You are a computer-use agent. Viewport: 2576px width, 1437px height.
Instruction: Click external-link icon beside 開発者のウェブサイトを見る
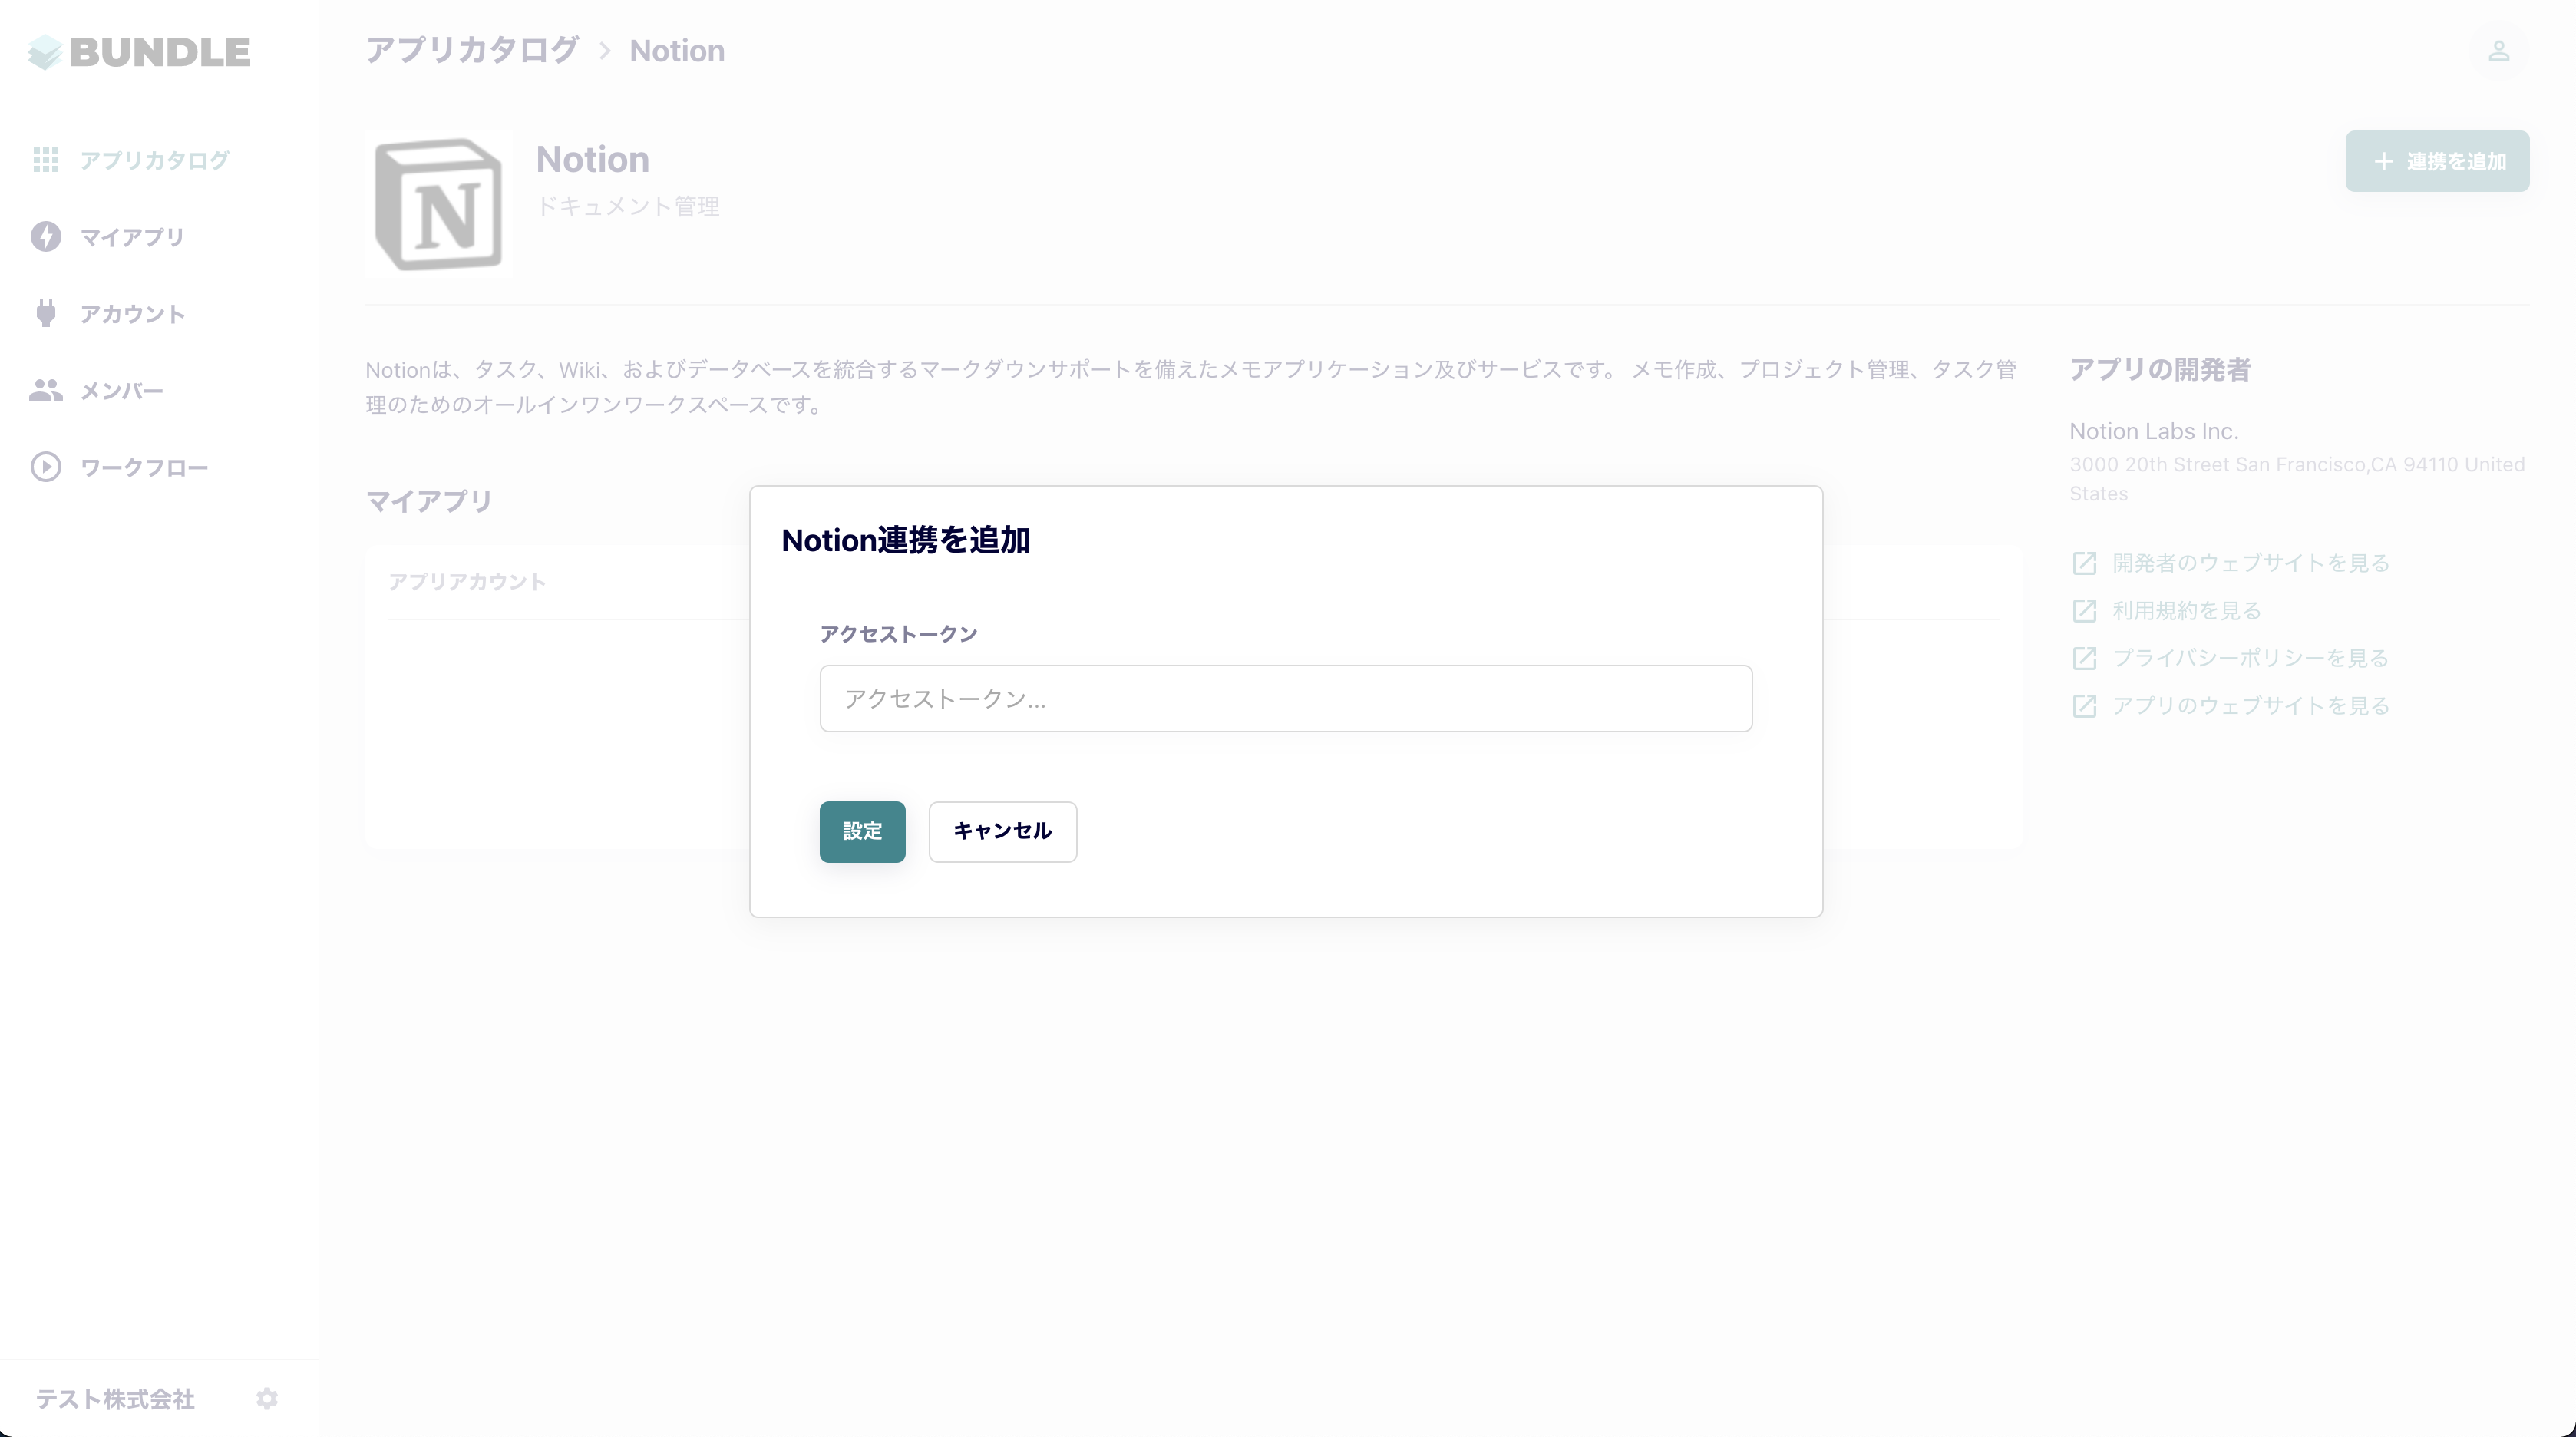pos(2084,563)
